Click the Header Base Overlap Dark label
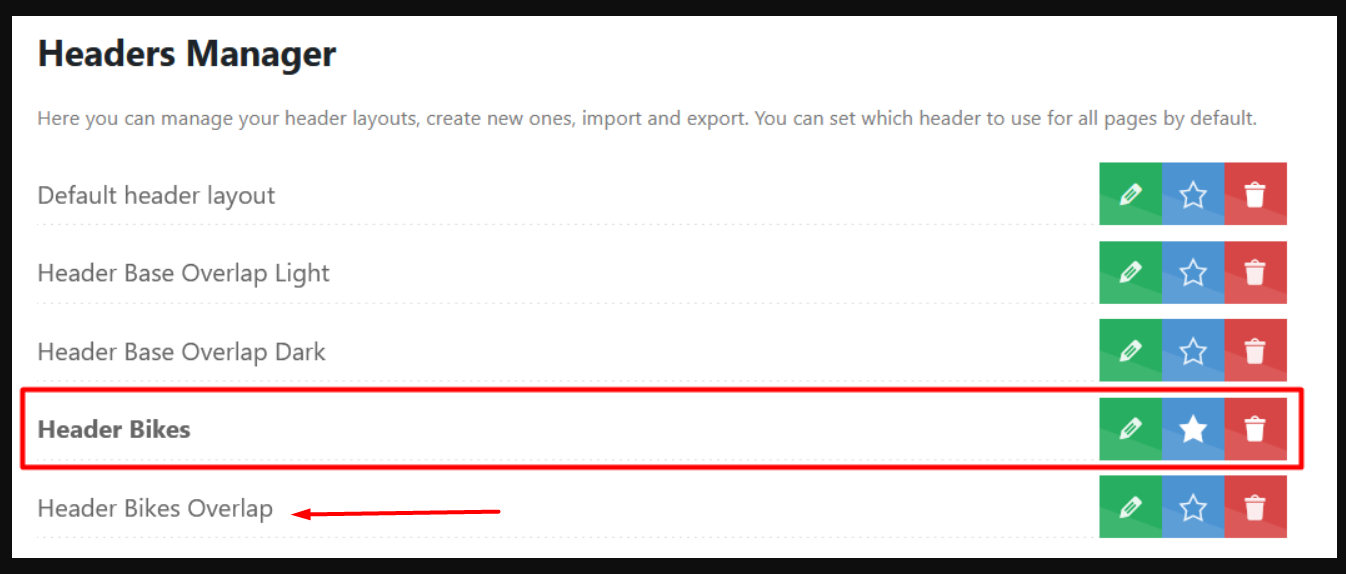Viewport: 1346px width, 574px height. click(181, 352)
